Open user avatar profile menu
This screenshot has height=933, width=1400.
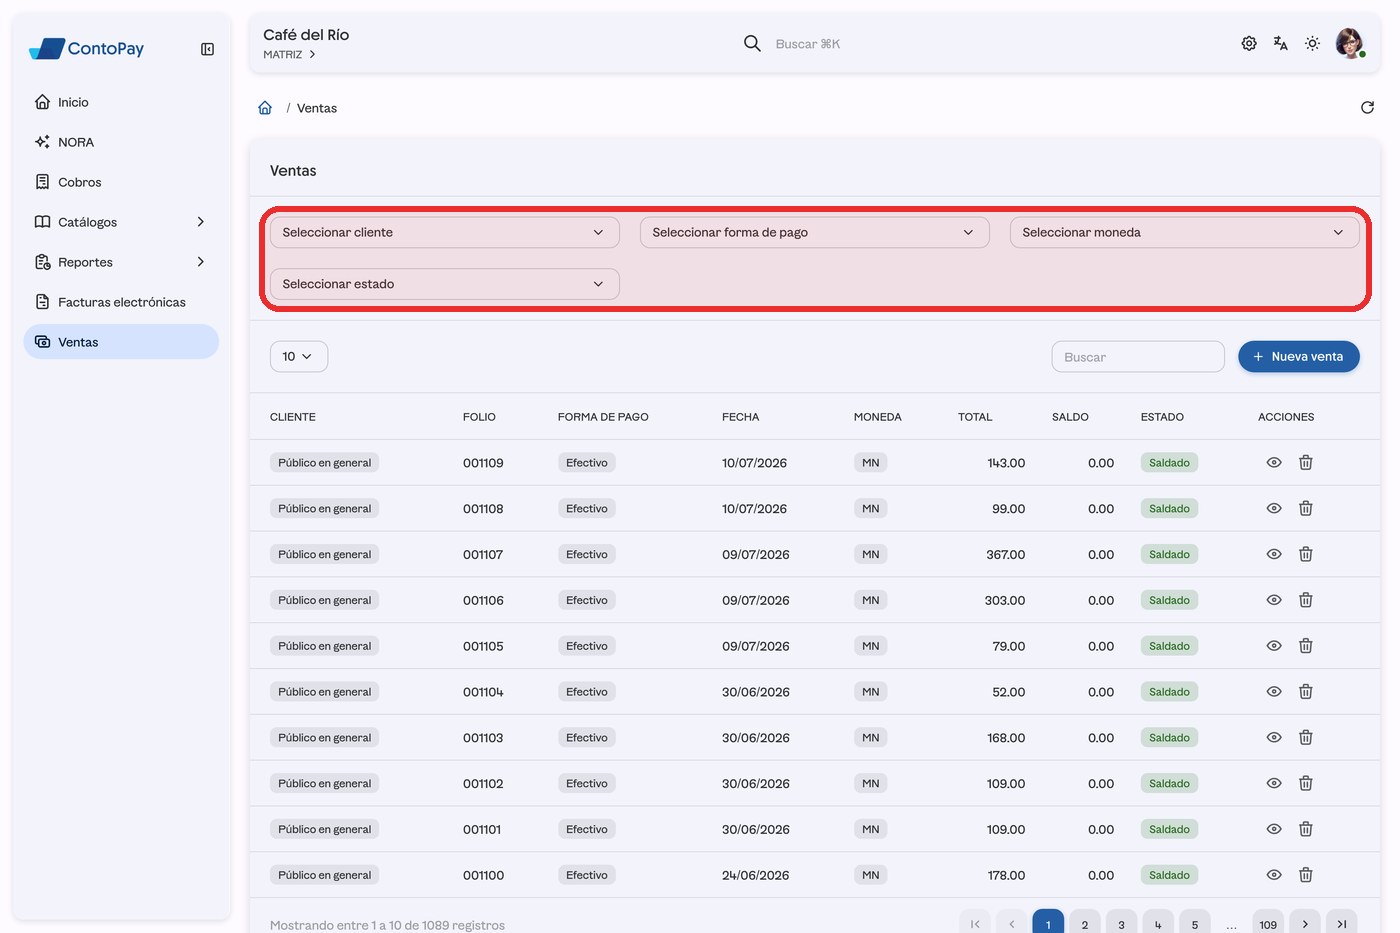click(x=1350, y=43)
